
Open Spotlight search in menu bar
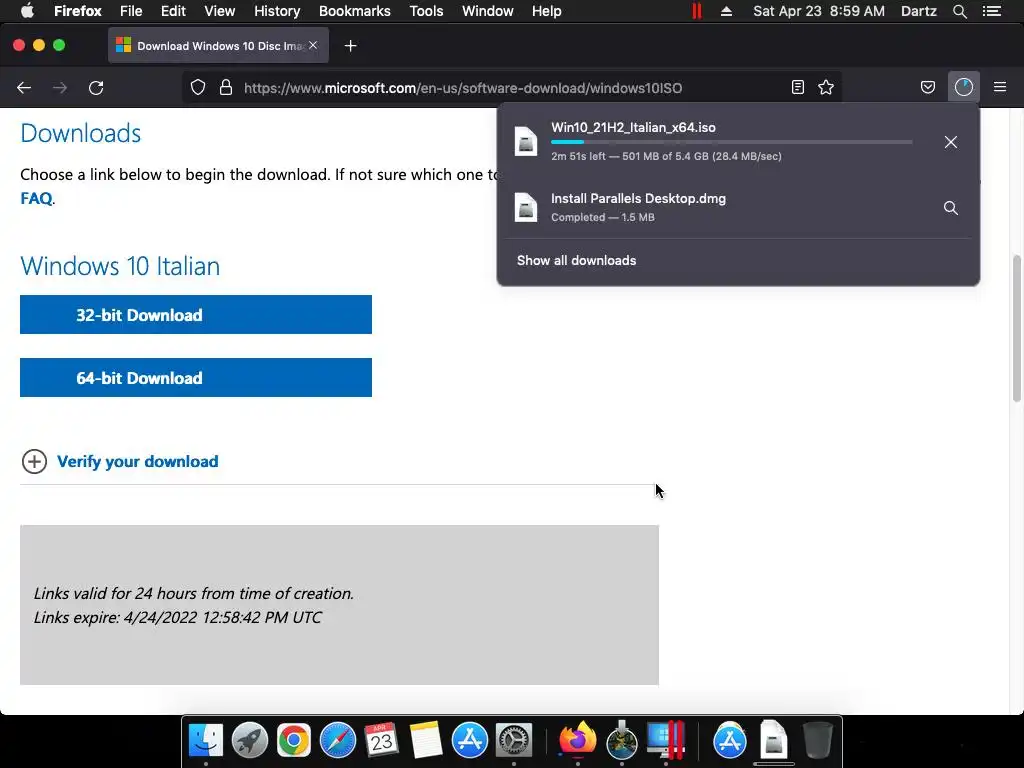(x=959, y=11)
